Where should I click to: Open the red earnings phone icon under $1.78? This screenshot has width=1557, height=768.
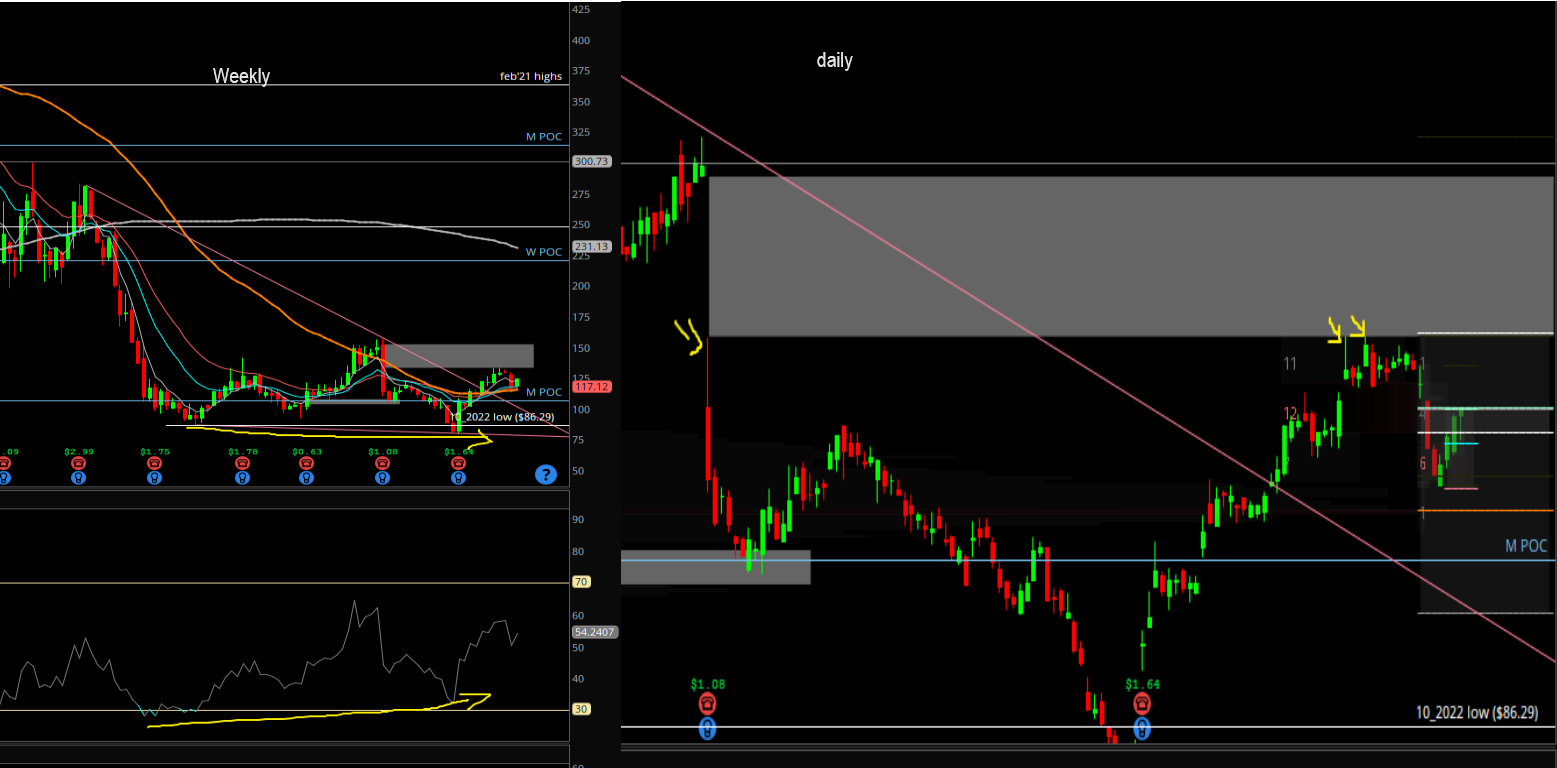241,464
